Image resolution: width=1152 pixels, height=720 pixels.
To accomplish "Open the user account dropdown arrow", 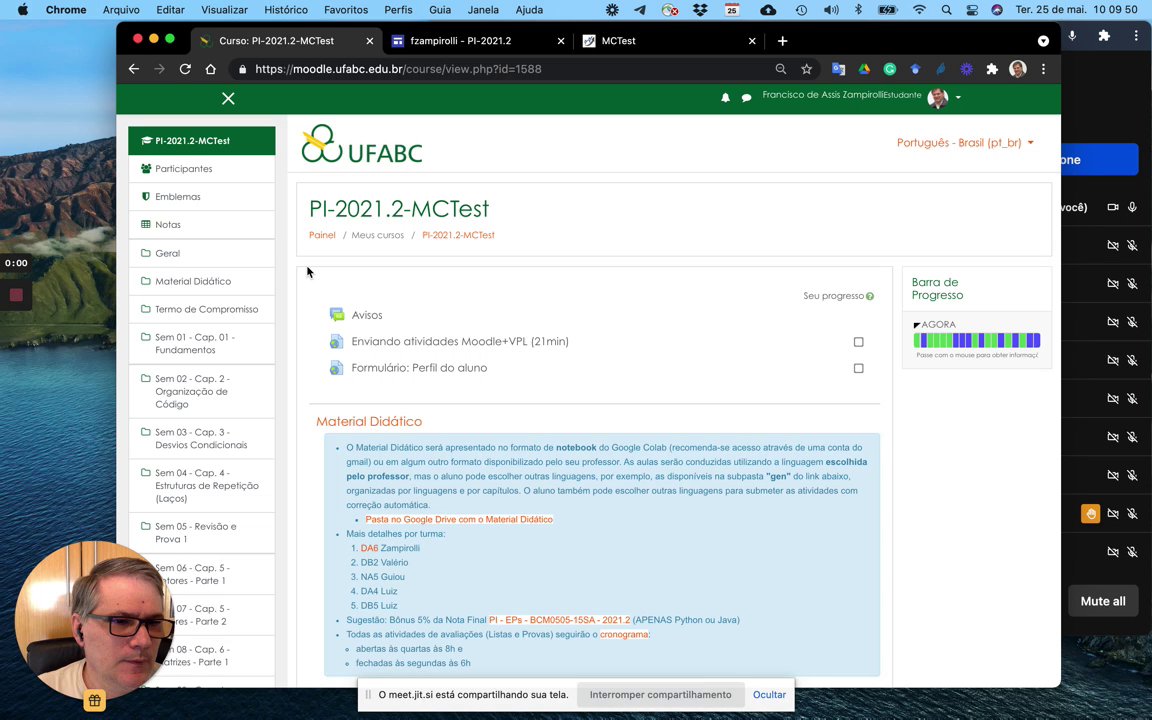I will pos(958,98).
